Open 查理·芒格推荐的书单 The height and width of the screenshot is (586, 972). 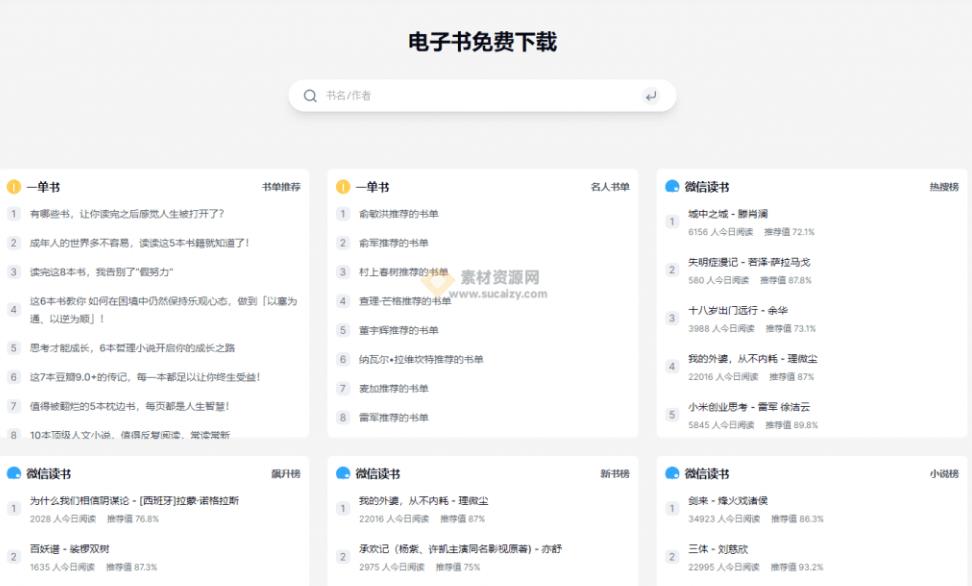(405, 301)
